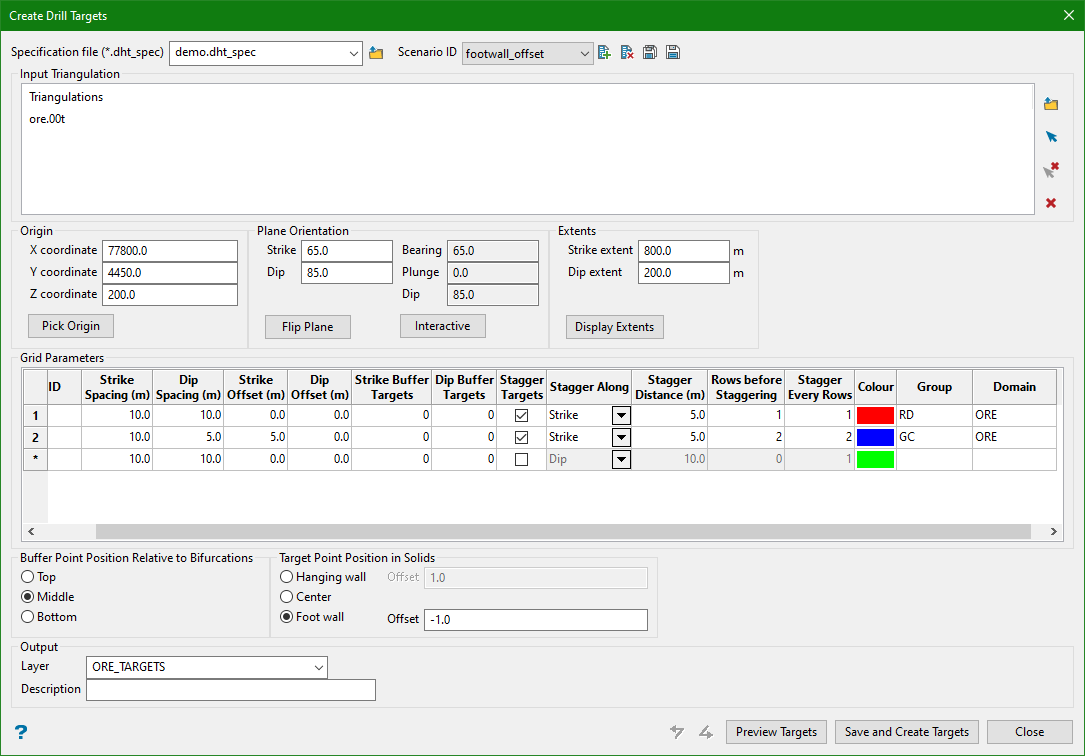Click the first save scenario disk icon
Screen dimensions: 1085x756
650,53
